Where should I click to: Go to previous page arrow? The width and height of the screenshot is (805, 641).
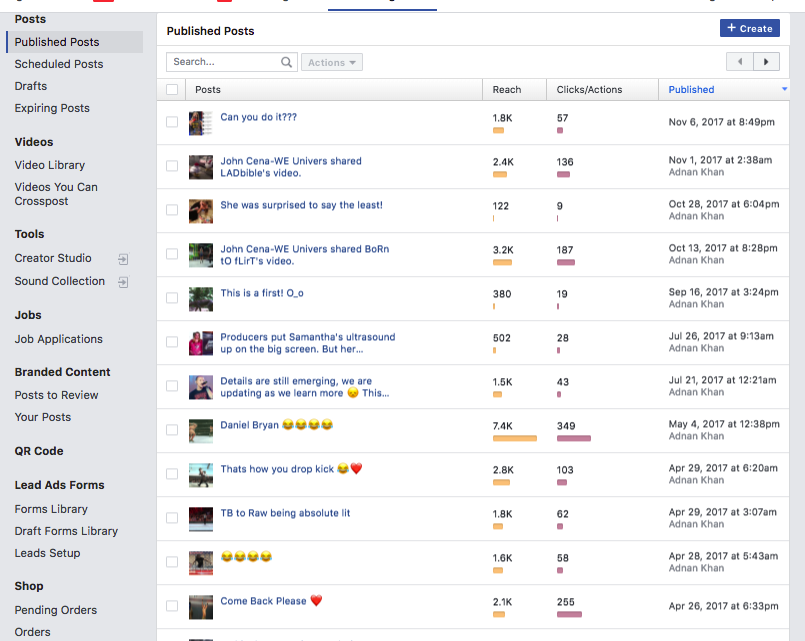click(x=740, y=62)
